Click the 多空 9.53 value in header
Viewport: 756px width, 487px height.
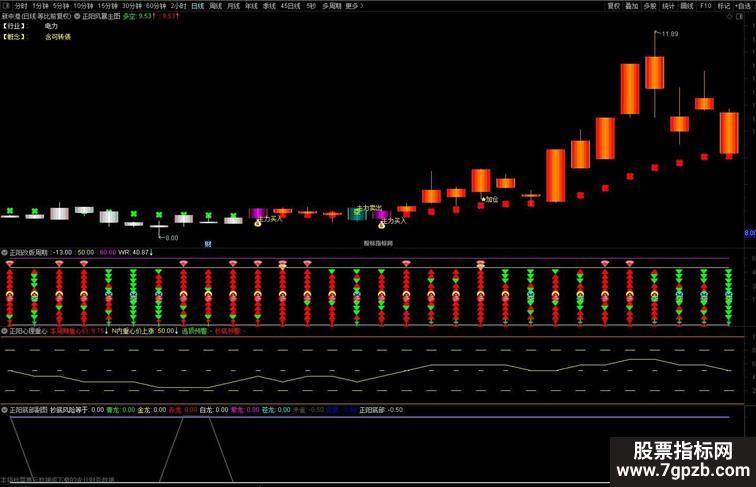(x=138, y=16)
